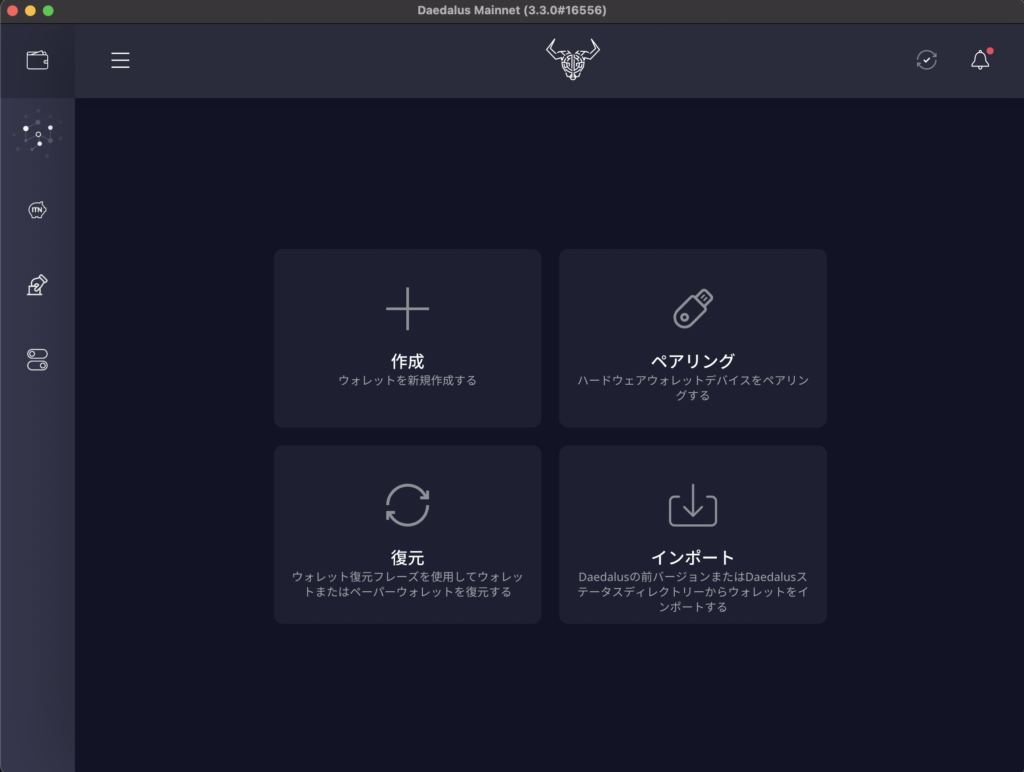Click the ITN rewards piggy bank icon
The image size is (1024, 772).
click(37, 210)
